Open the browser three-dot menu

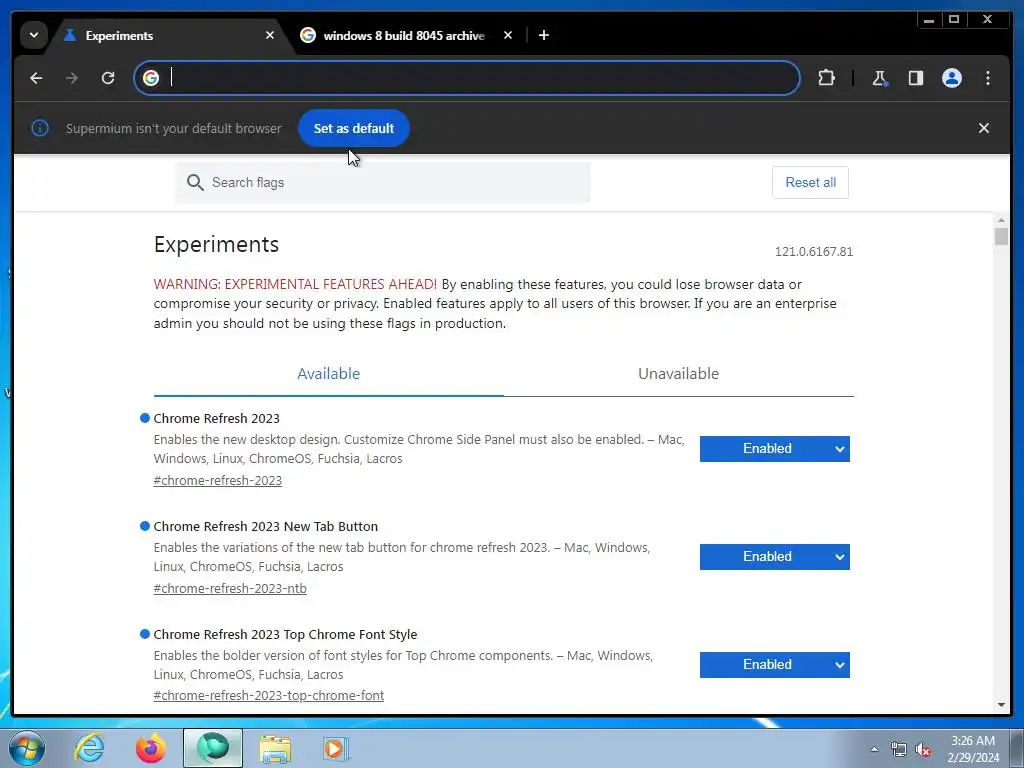(987, 78)
